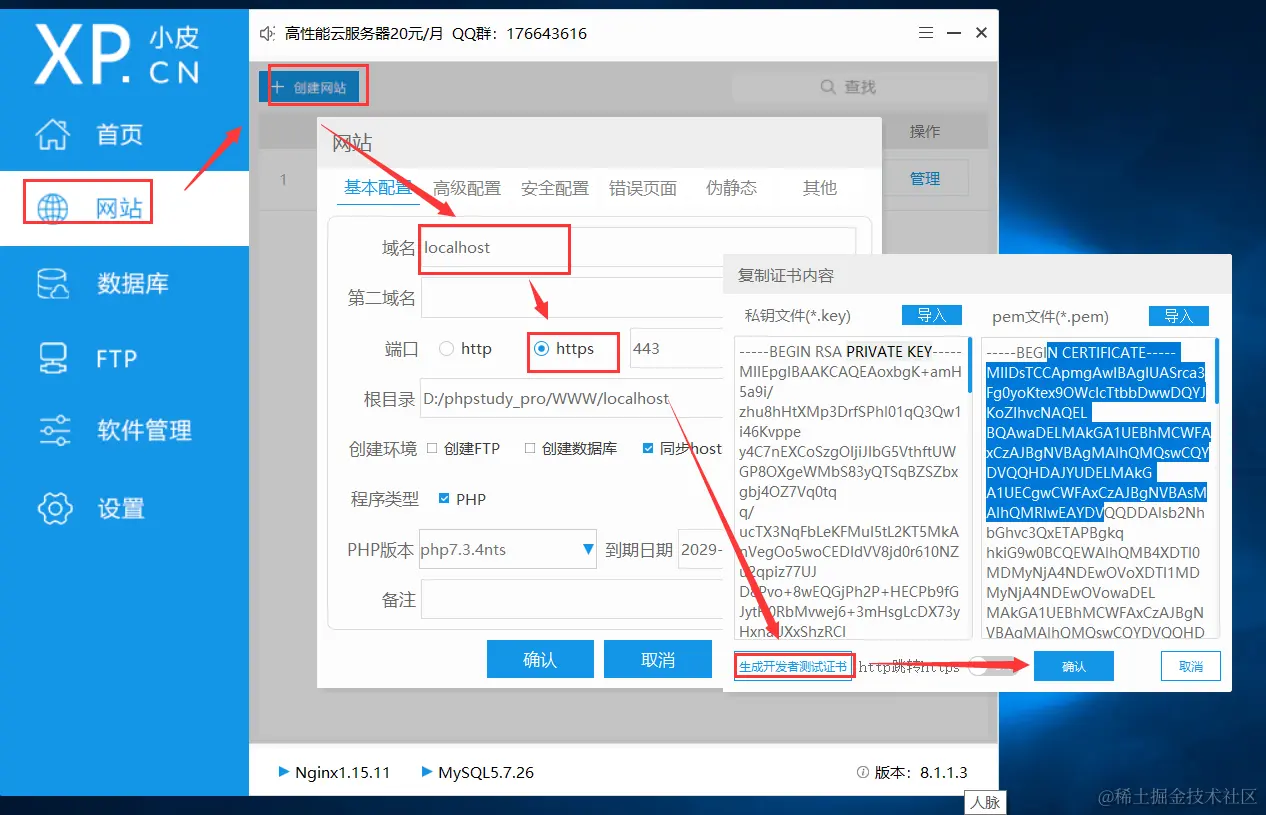Screen dimensions: 1266x815
Task: Click the 网站 globe icon in sidebar
Action: click(x=52, y=209)
